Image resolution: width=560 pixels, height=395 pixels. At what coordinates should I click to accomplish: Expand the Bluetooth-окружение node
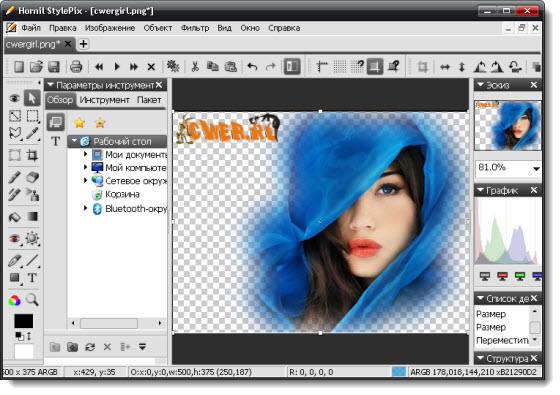[x=85, y=208]
